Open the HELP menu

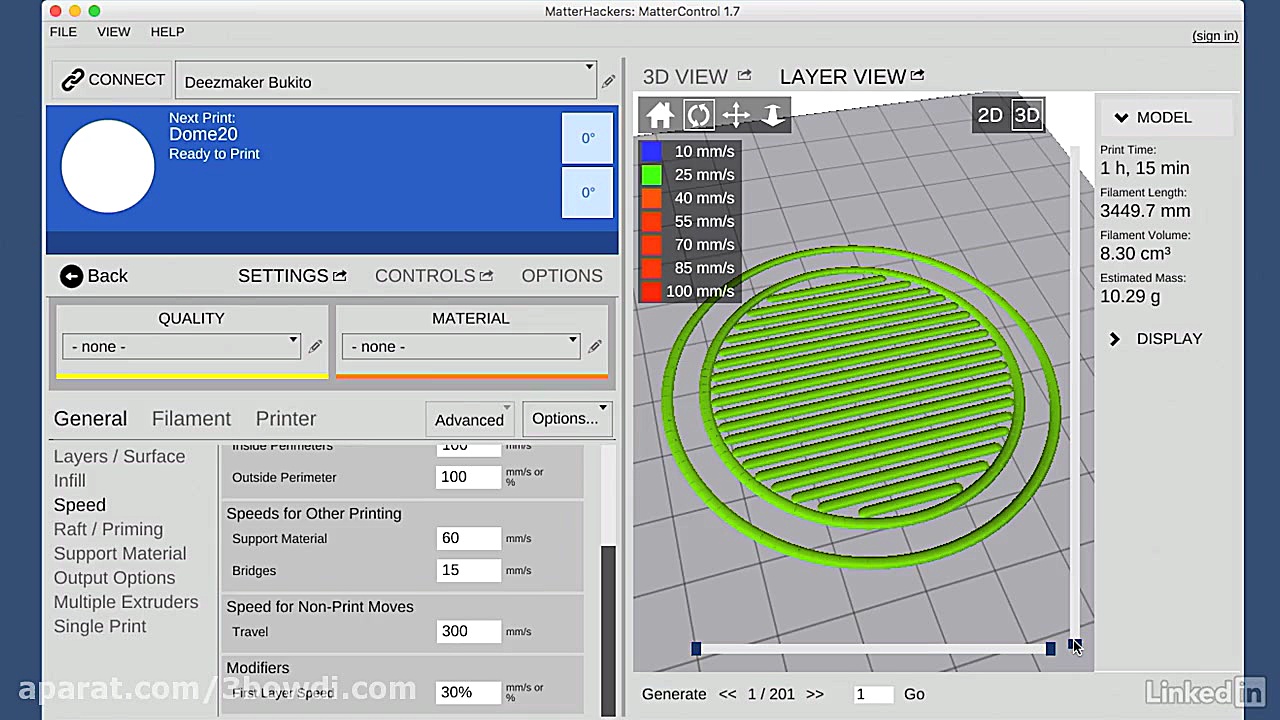[x=167, y=32]
